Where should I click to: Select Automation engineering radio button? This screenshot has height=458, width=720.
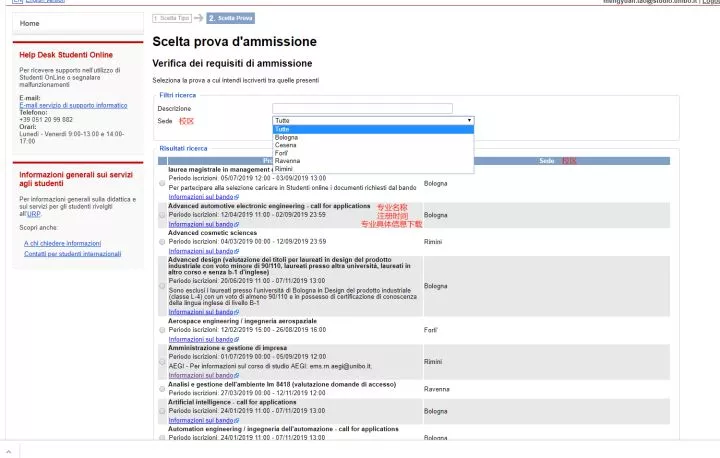[162, 437]
